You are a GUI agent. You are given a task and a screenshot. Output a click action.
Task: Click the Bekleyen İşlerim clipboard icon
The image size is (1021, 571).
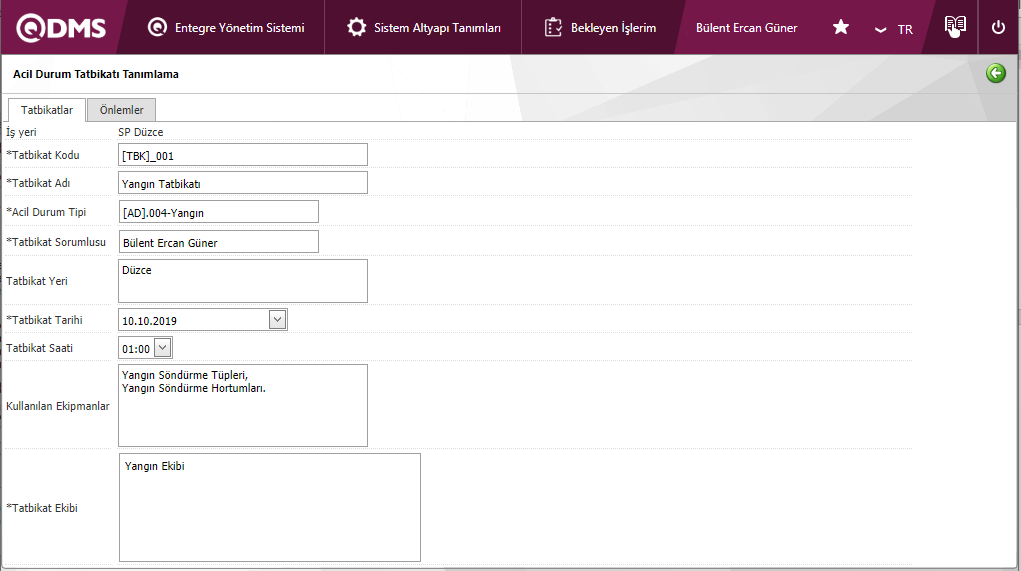point(553,27)
